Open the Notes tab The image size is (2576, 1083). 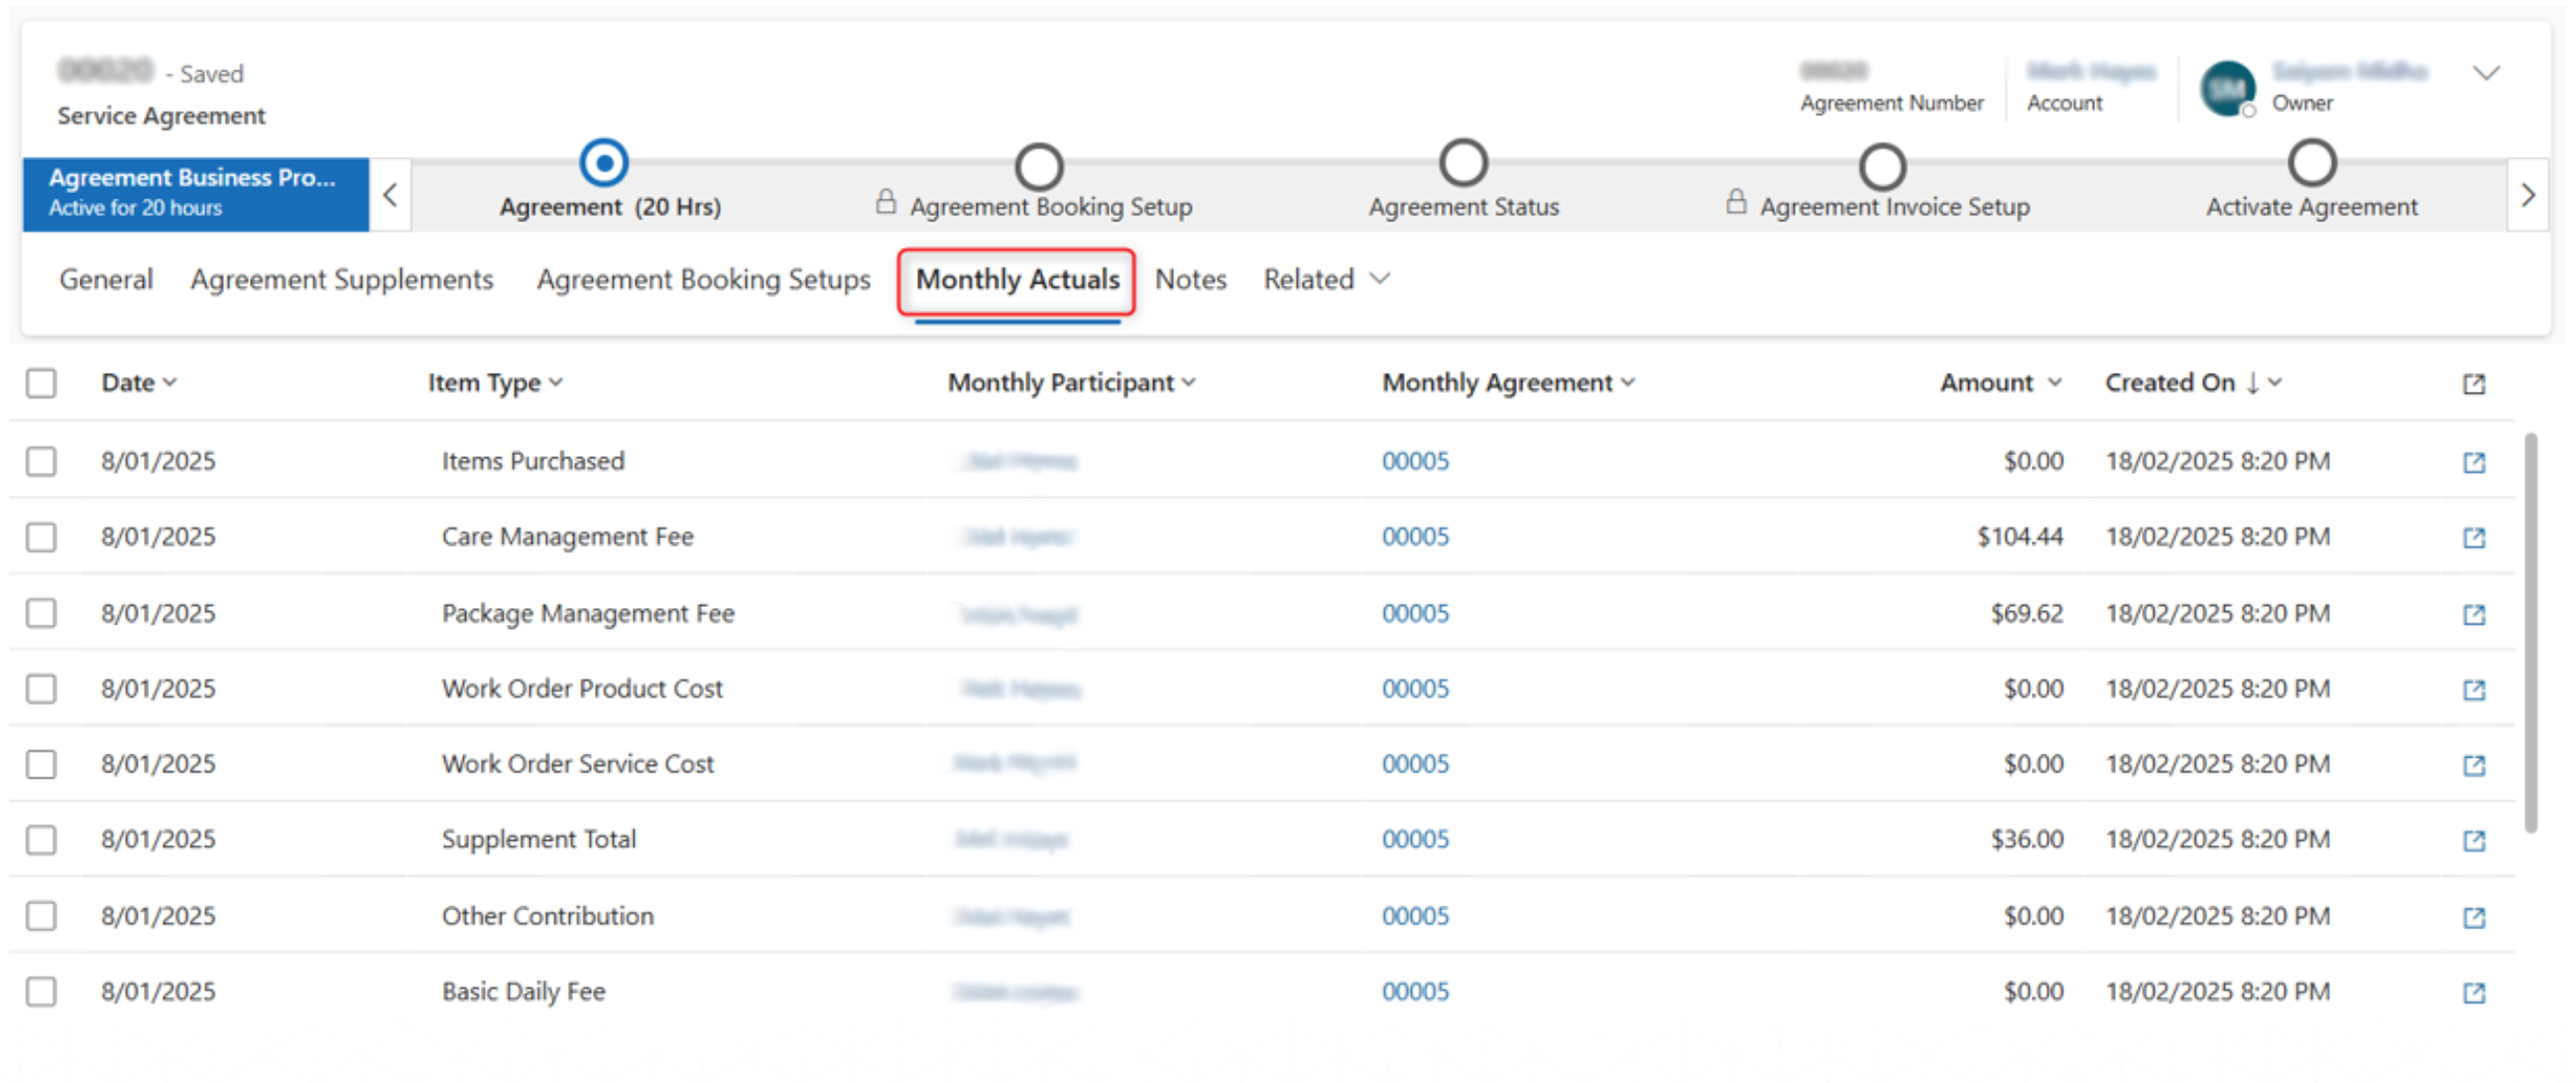click(x=1190, y=279)
